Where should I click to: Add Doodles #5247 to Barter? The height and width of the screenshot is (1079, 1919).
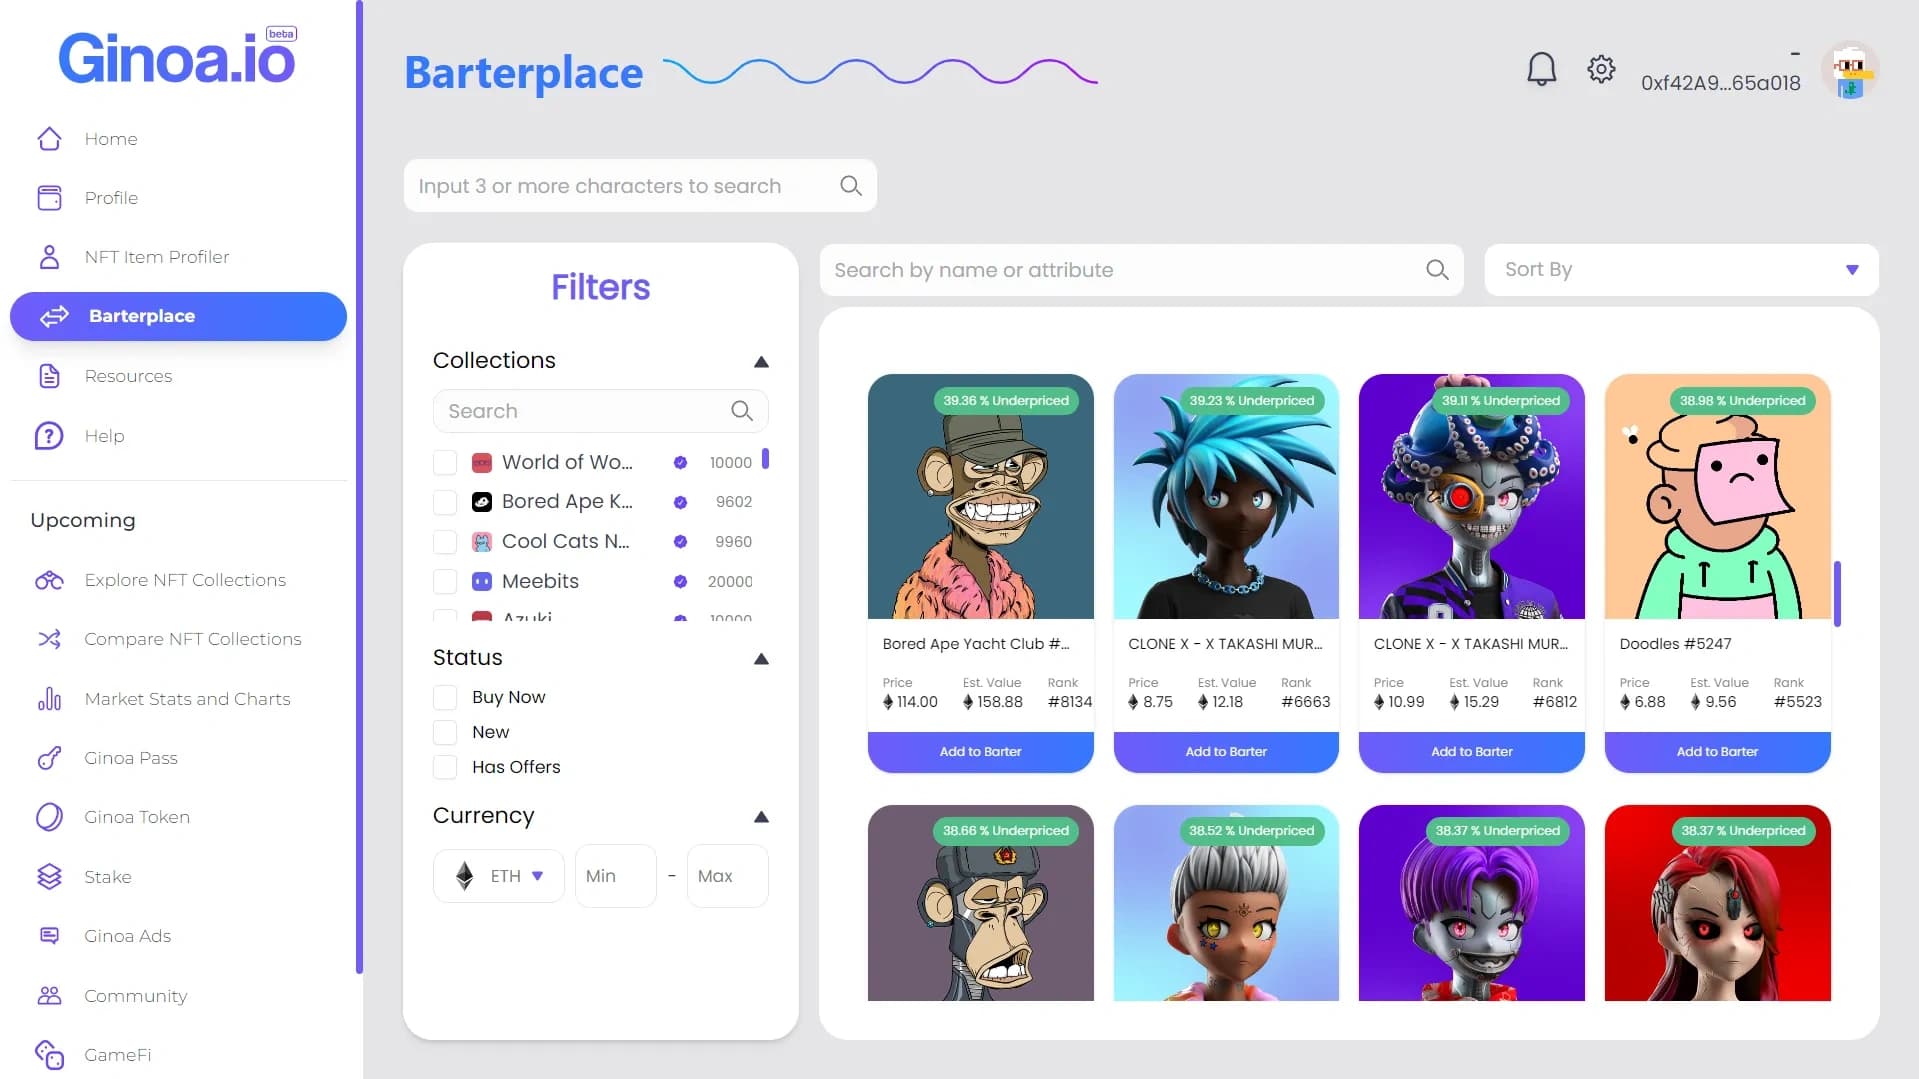tap(1717, 752)
